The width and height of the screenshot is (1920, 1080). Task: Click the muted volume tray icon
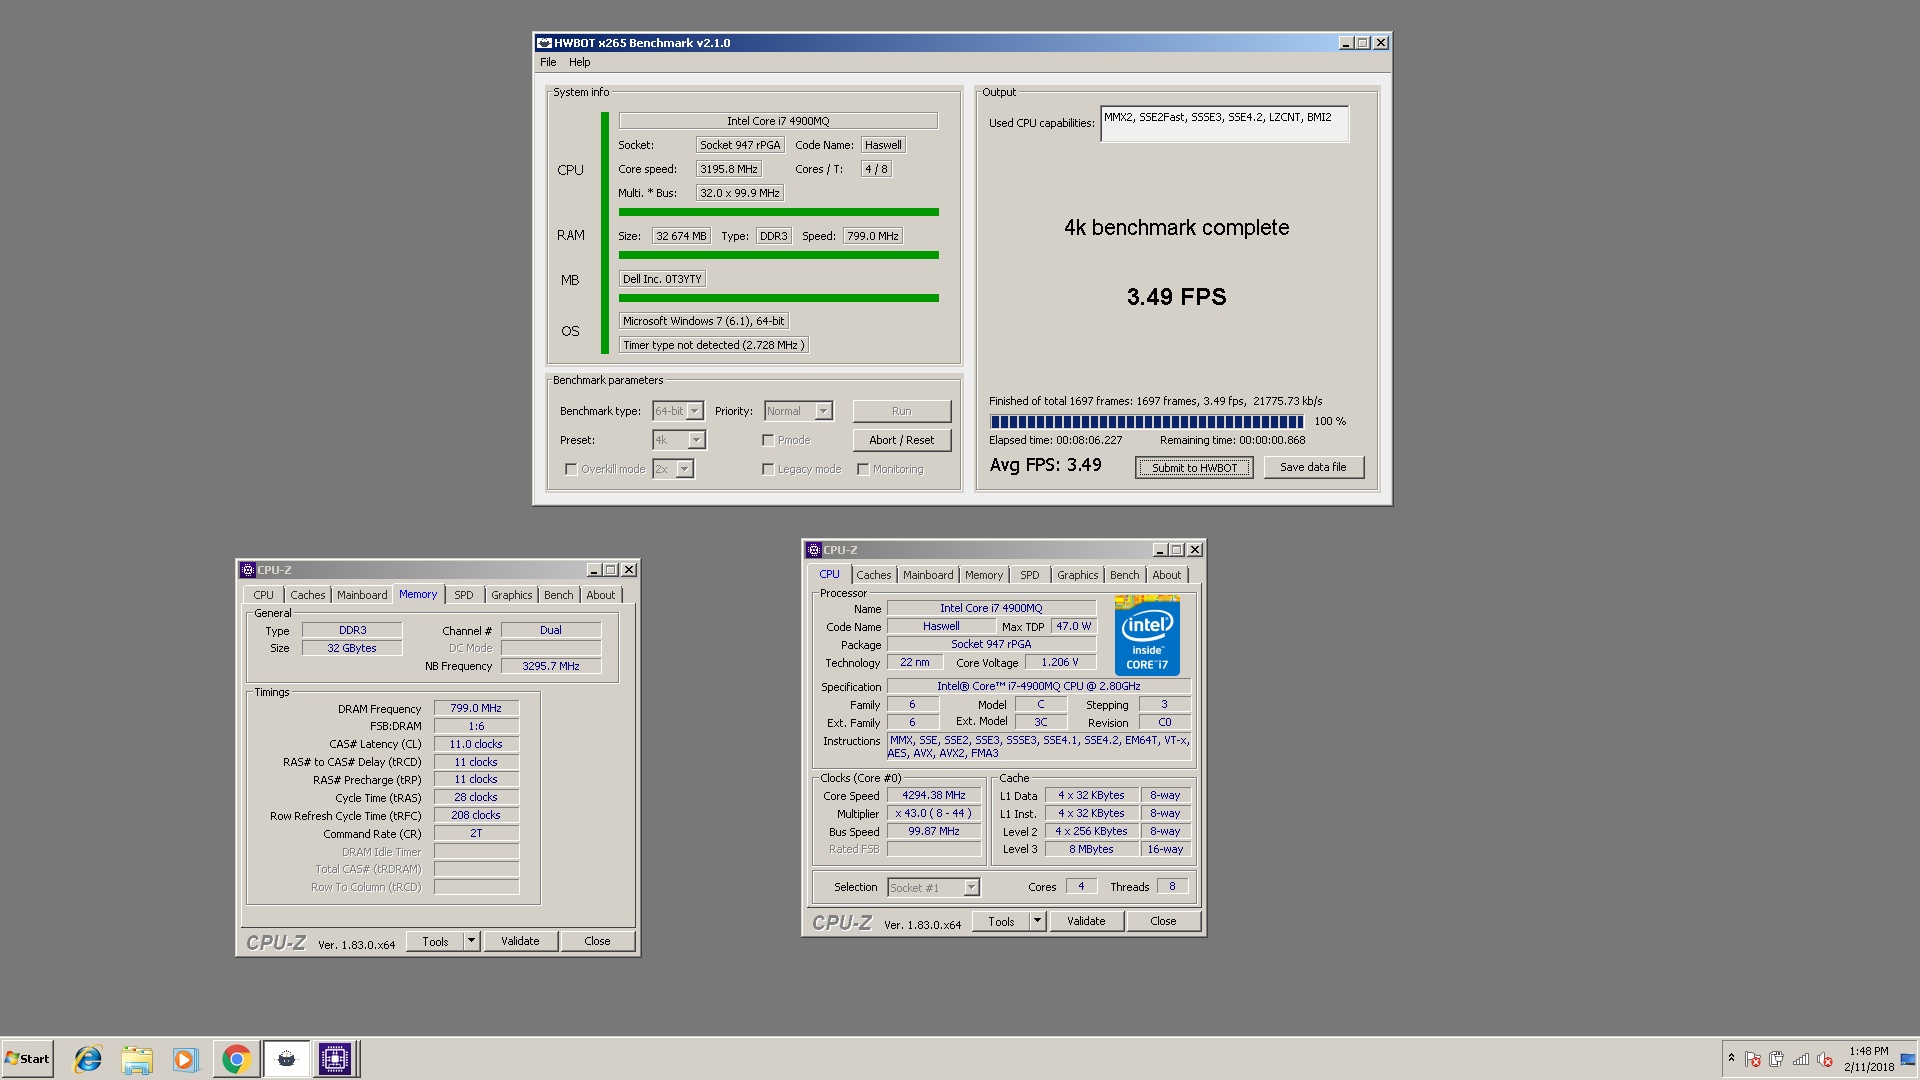coord(1825,1059)
